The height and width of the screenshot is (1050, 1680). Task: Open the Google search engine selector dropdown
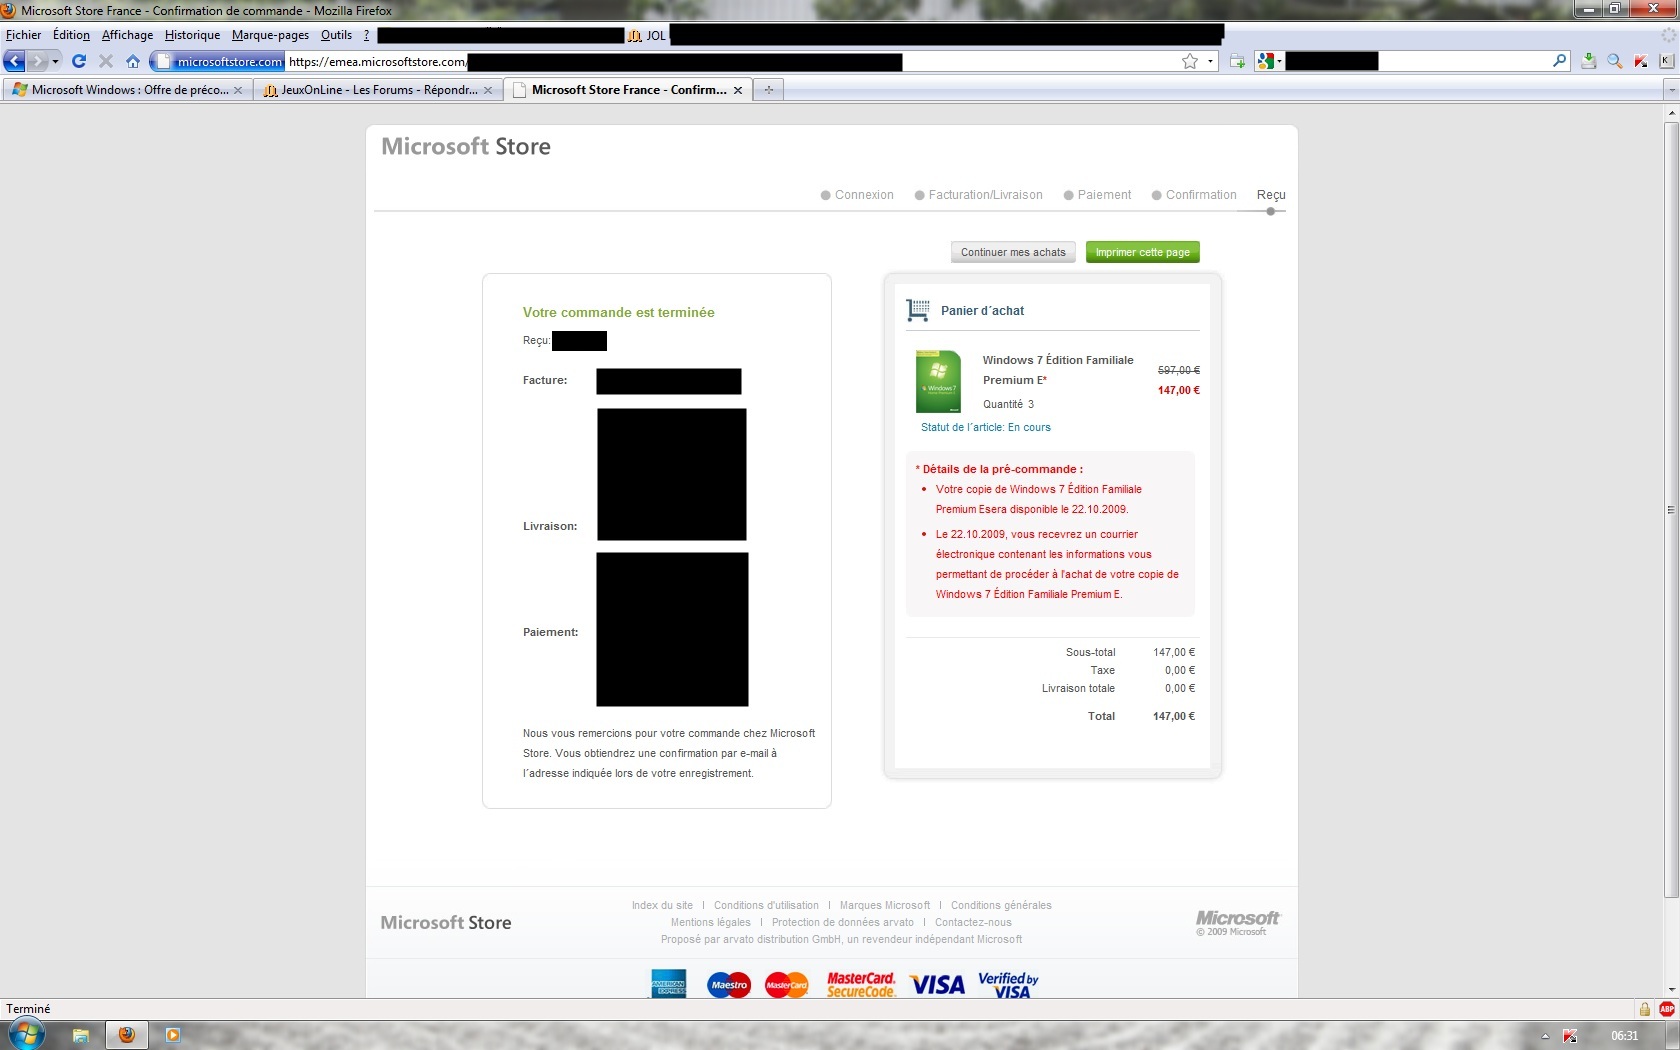pyautogui.click(x=1269, y=61)
